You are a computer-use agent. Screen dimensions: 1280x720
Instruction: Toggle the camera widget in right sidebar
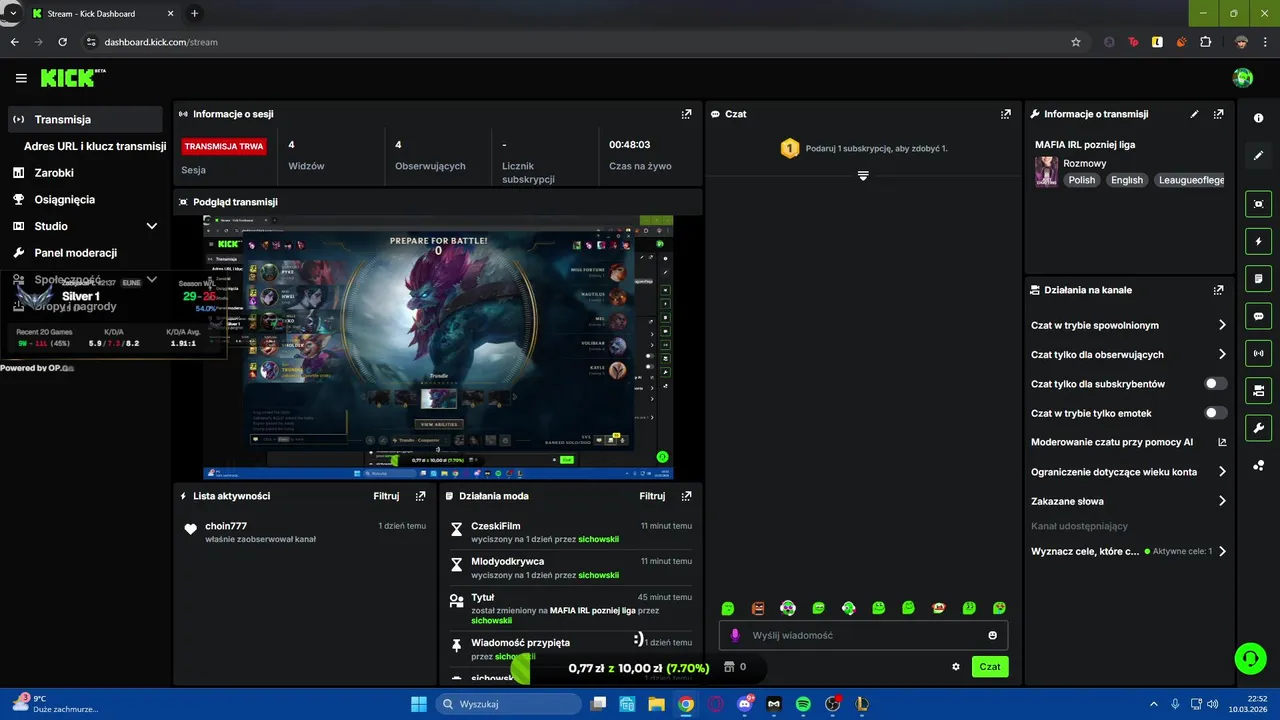[x=1258, y=390]
